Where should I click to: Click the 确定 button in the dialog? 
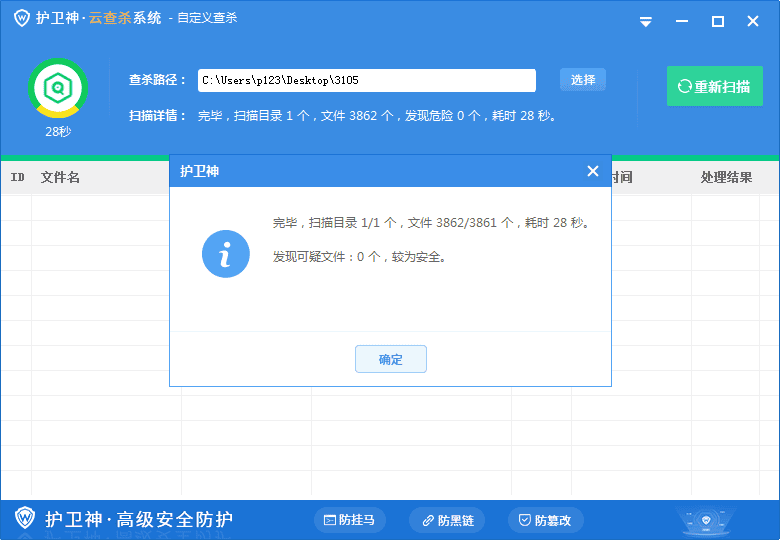coord(390,359)
